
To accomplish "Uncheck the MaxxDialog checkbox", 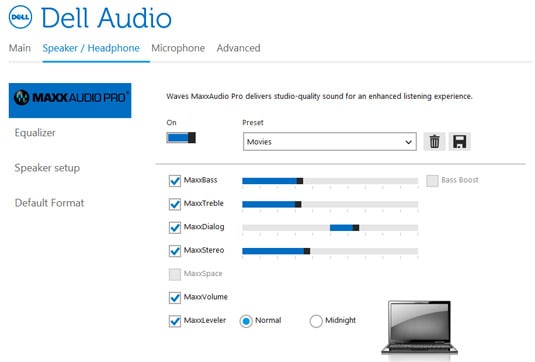I will click(x=175, y=227).
